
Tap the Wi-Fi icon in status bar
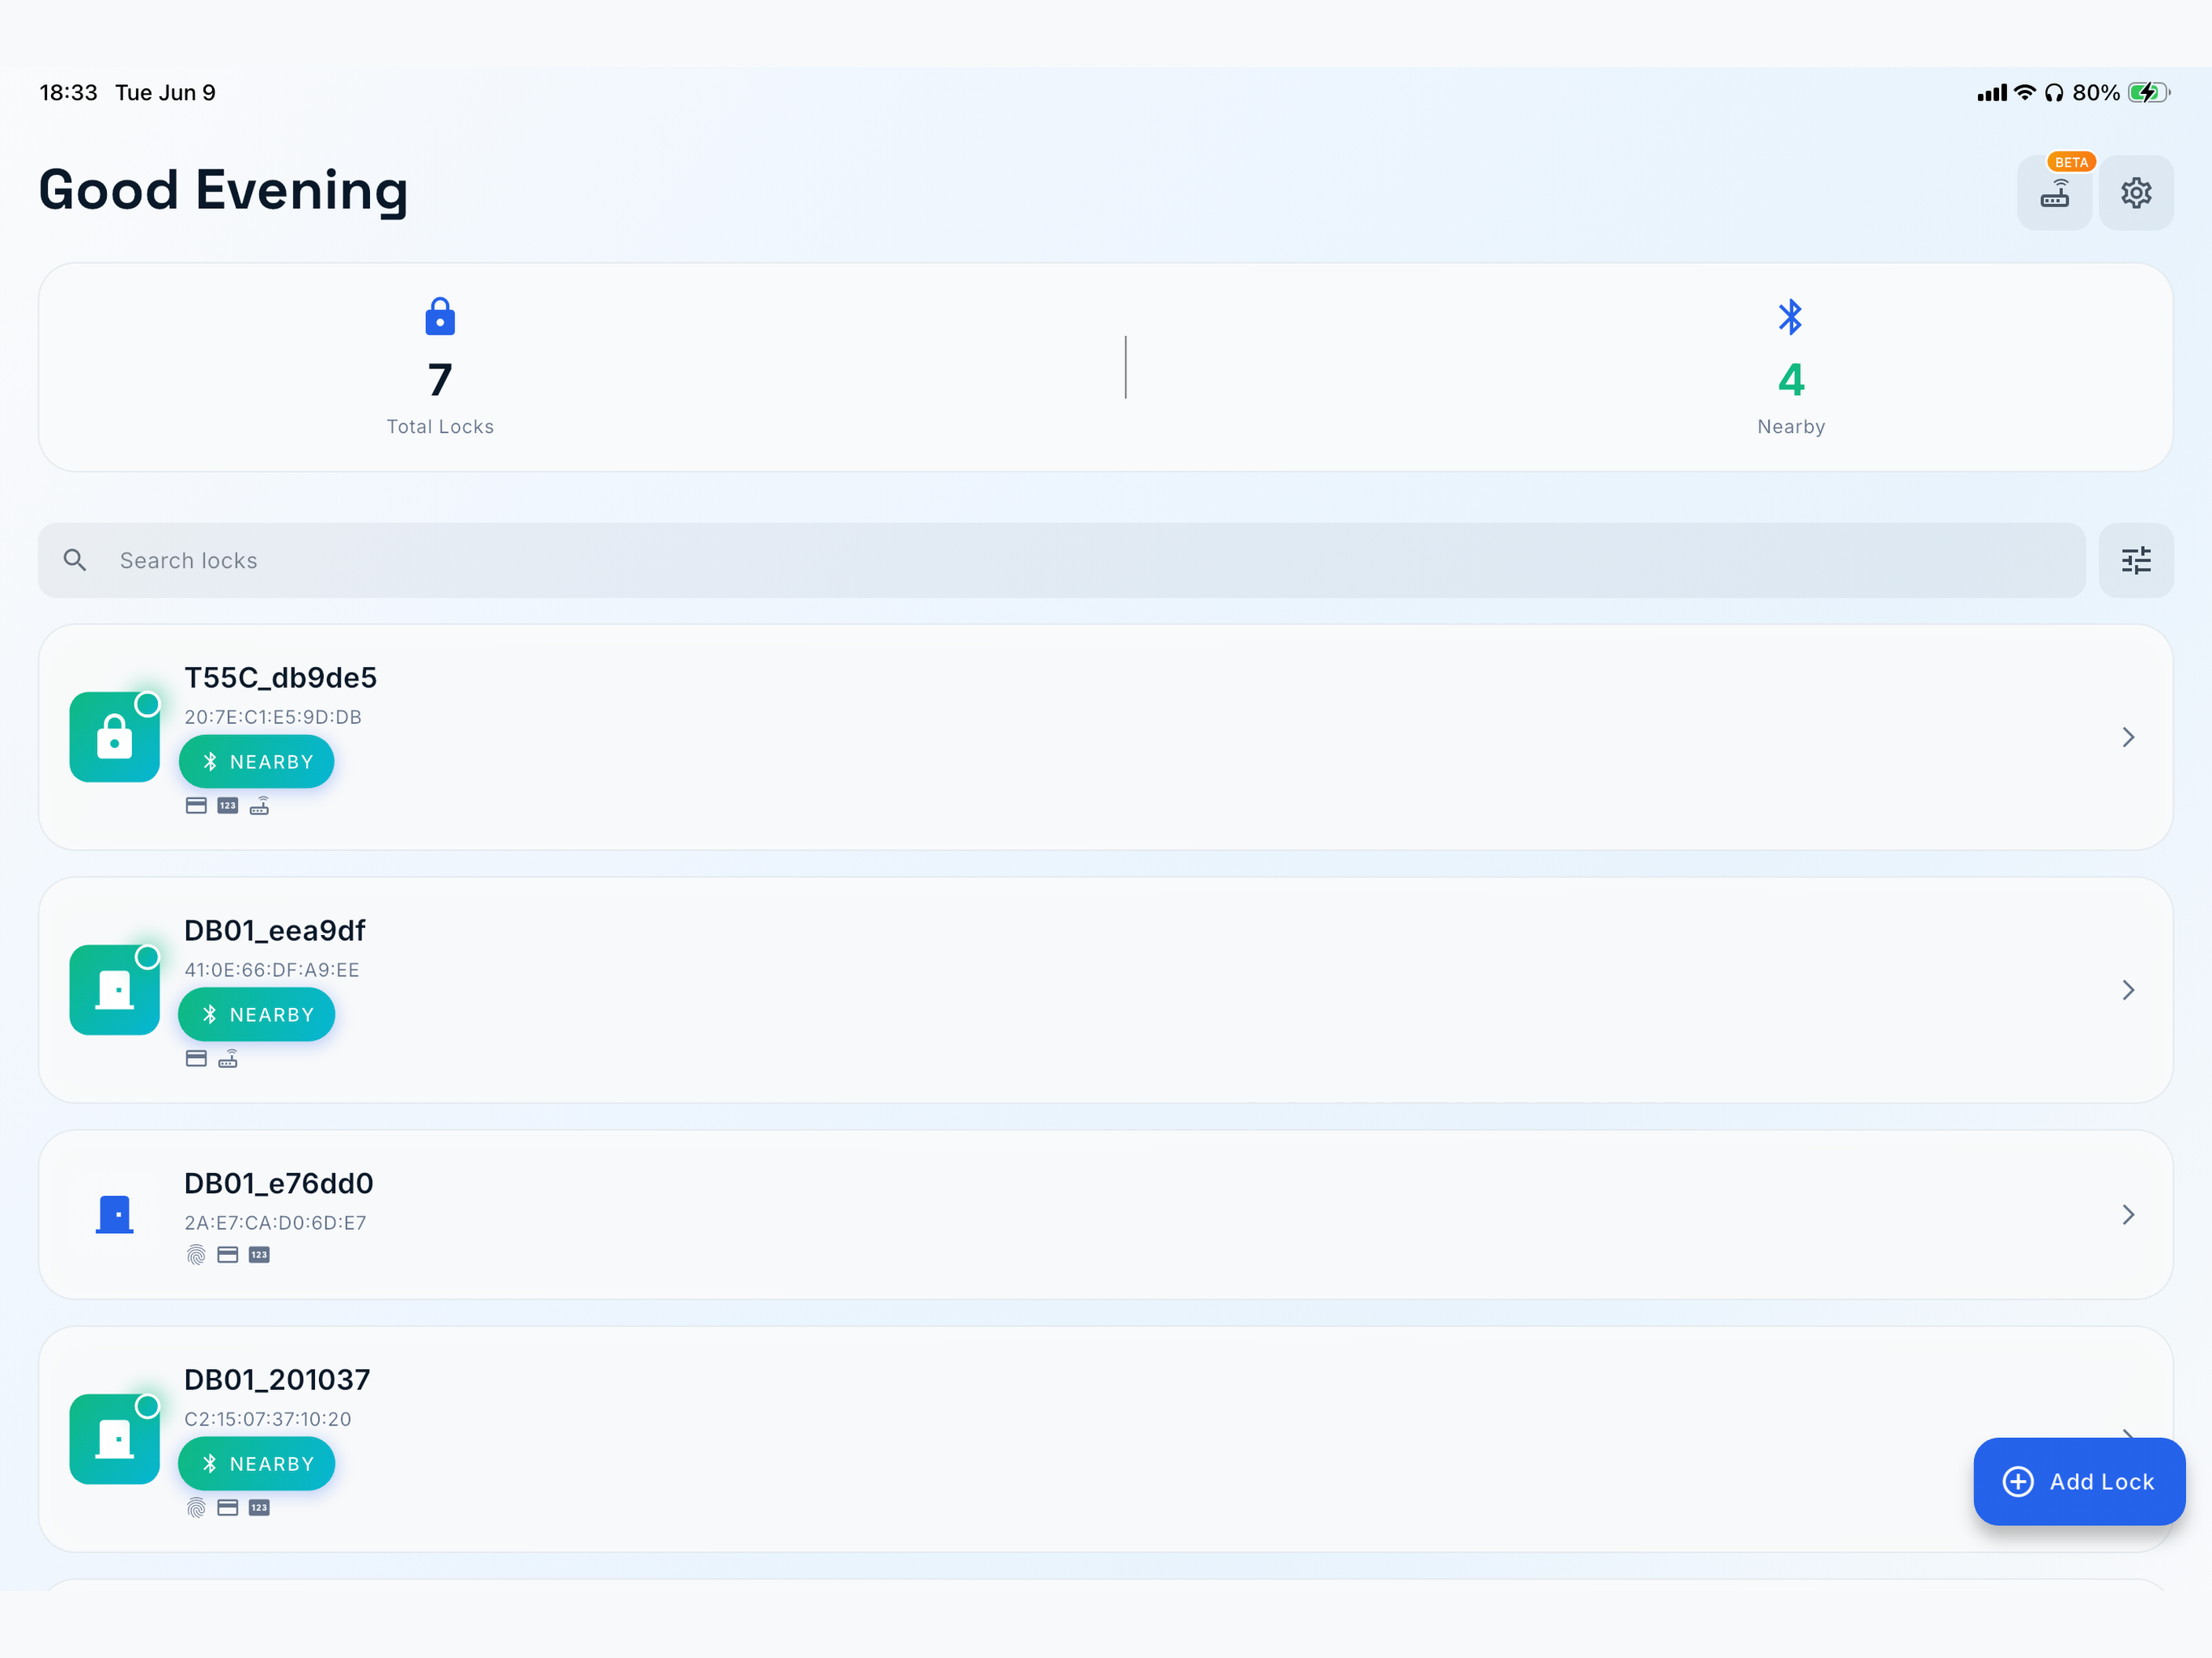2025,92
